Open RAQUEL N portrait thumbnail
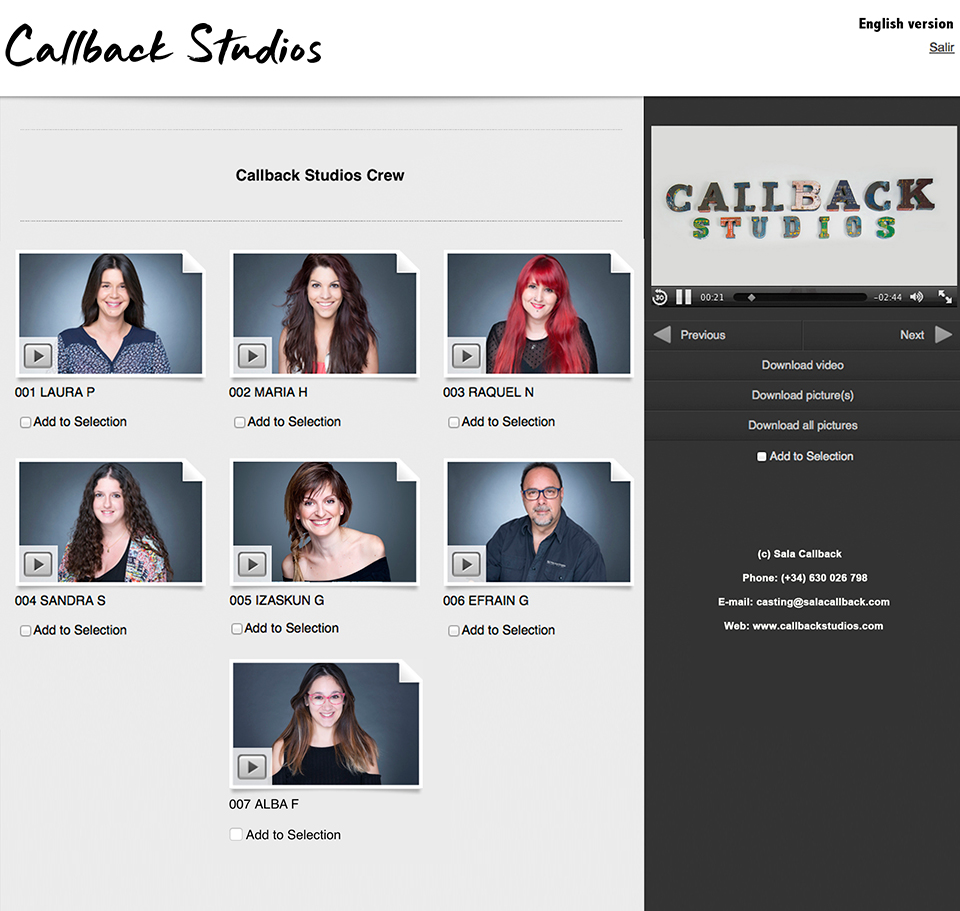The image size is (960, 911). (x=539, y=313)
